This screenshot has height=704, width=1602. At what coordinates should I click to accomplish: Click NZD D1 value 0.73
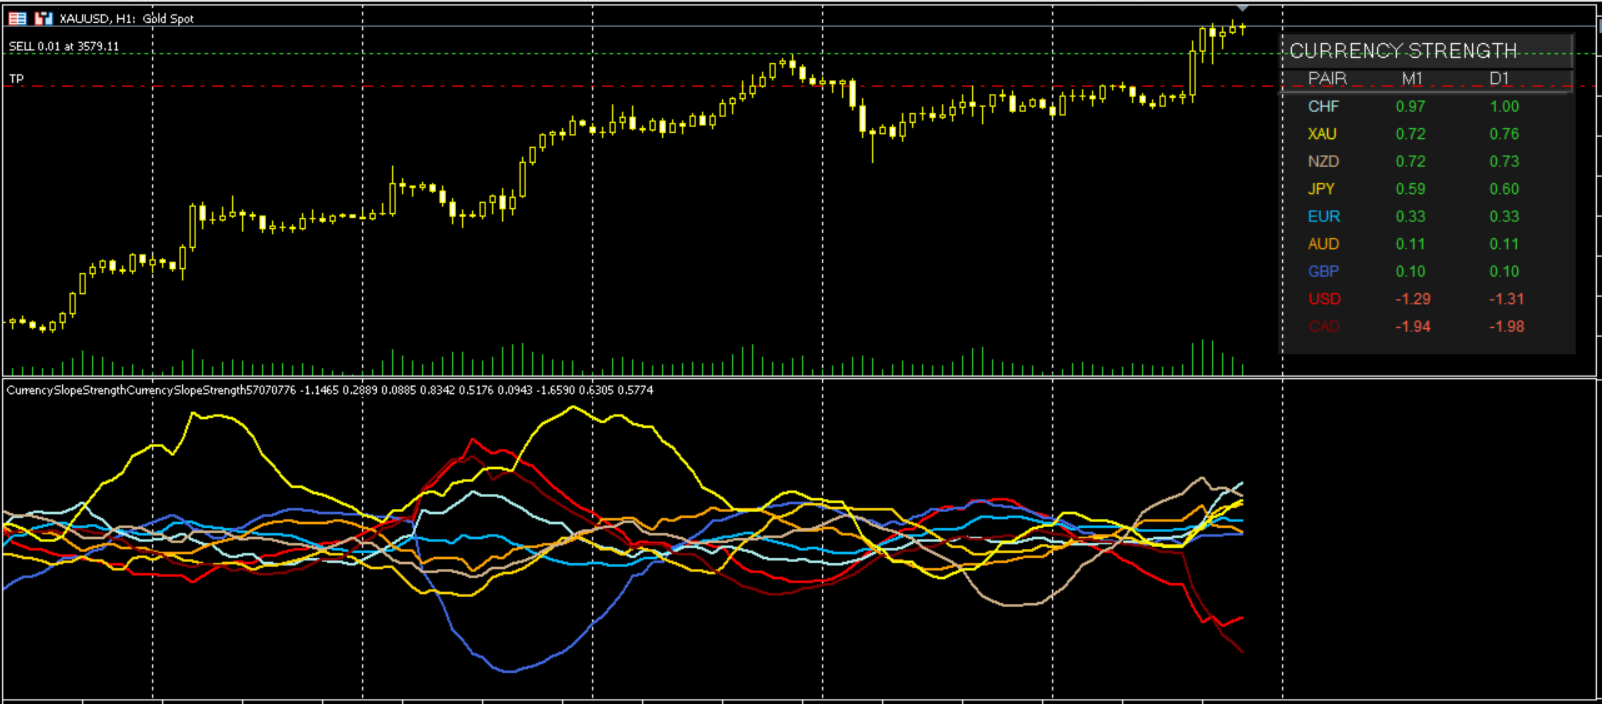pos(1504,161)
